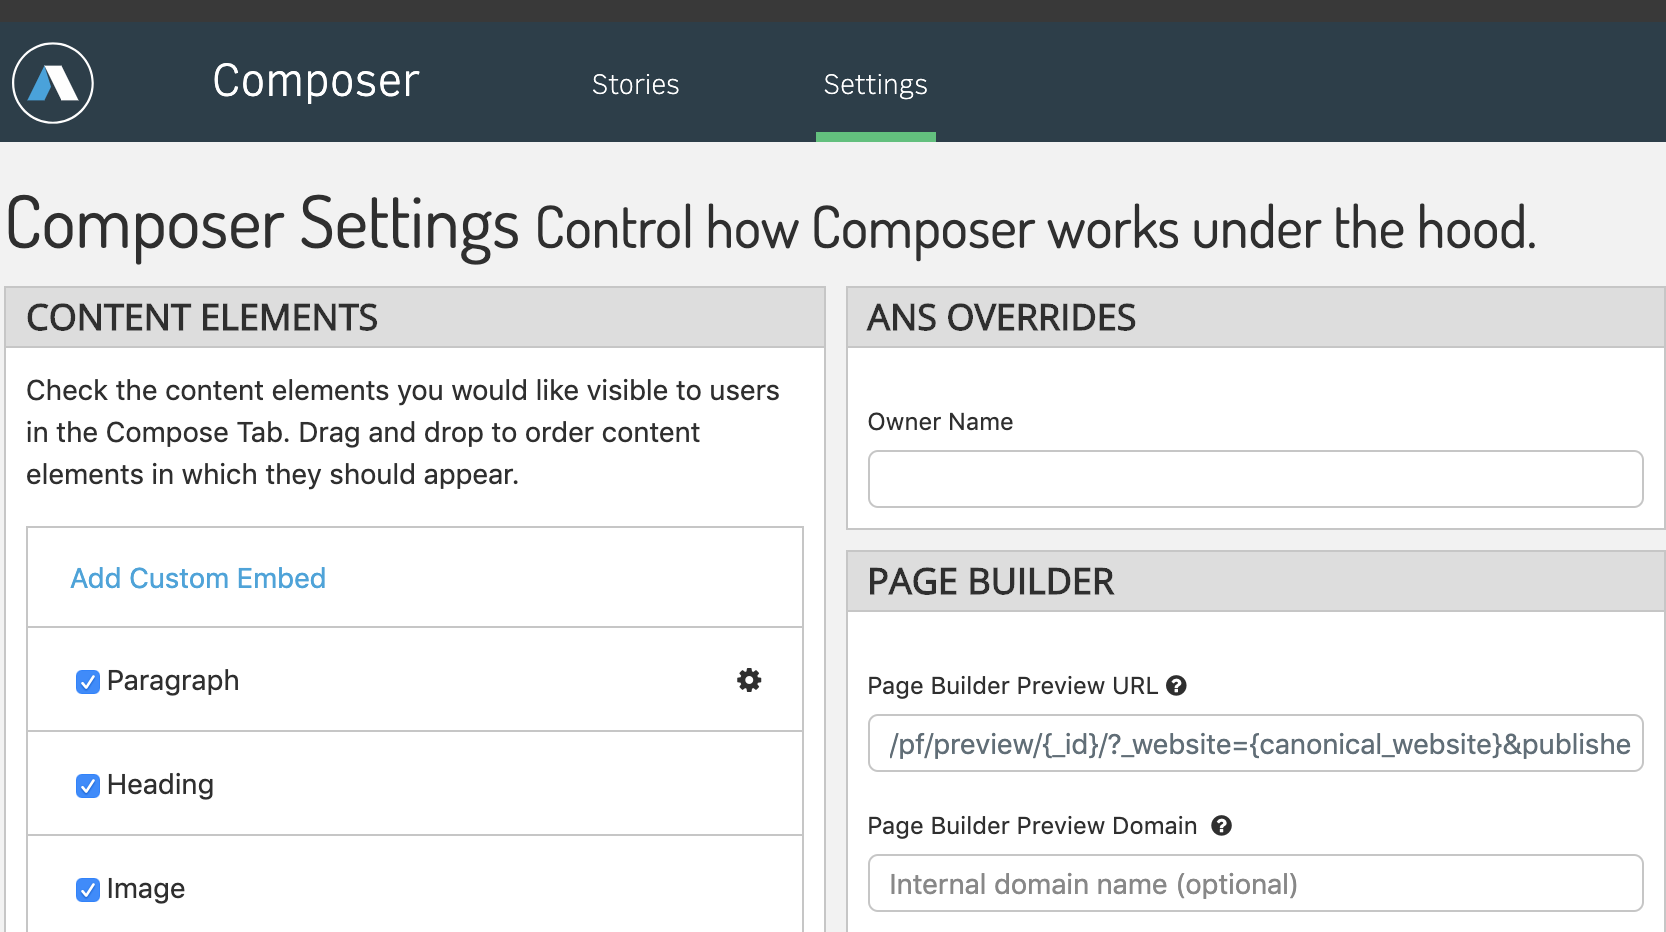This screenshot has width=1666, height=932.
Task: Click the Composer Settings page heading
Action: click(263, 224)
